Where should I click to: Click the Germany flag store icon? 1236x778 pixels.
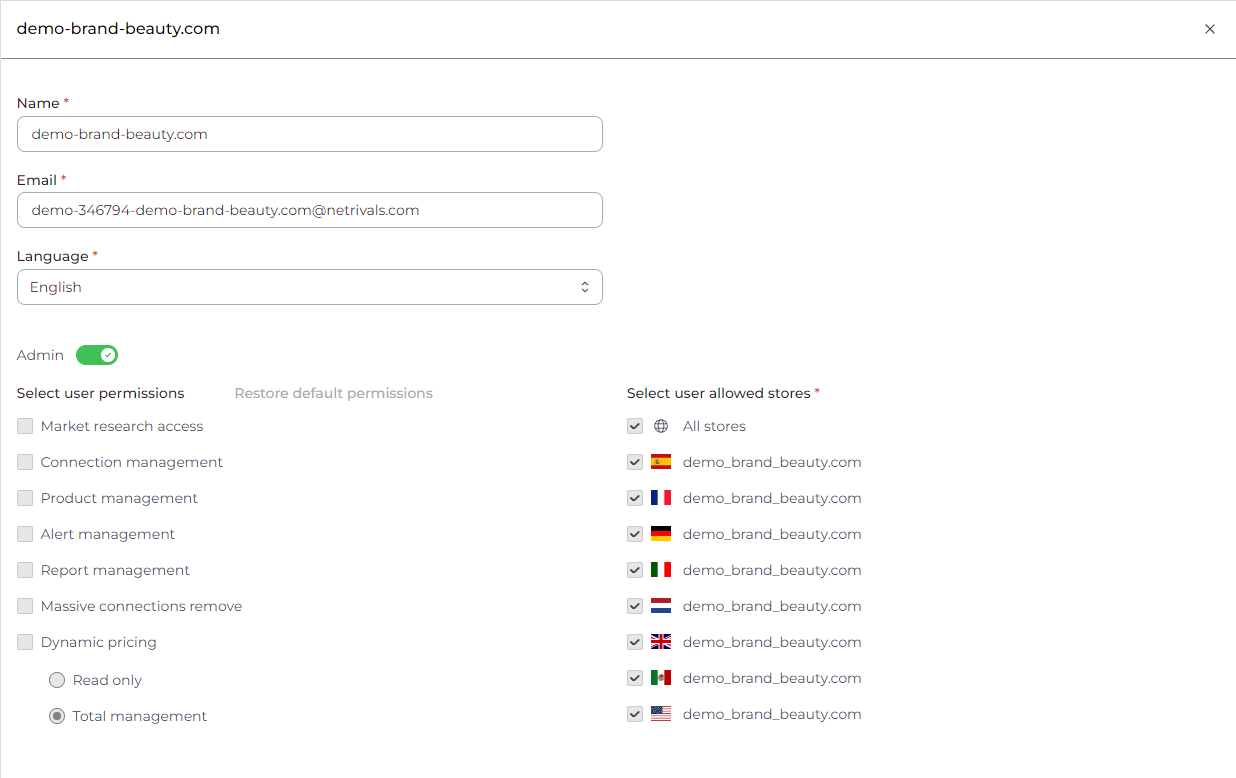click(660, 534)
